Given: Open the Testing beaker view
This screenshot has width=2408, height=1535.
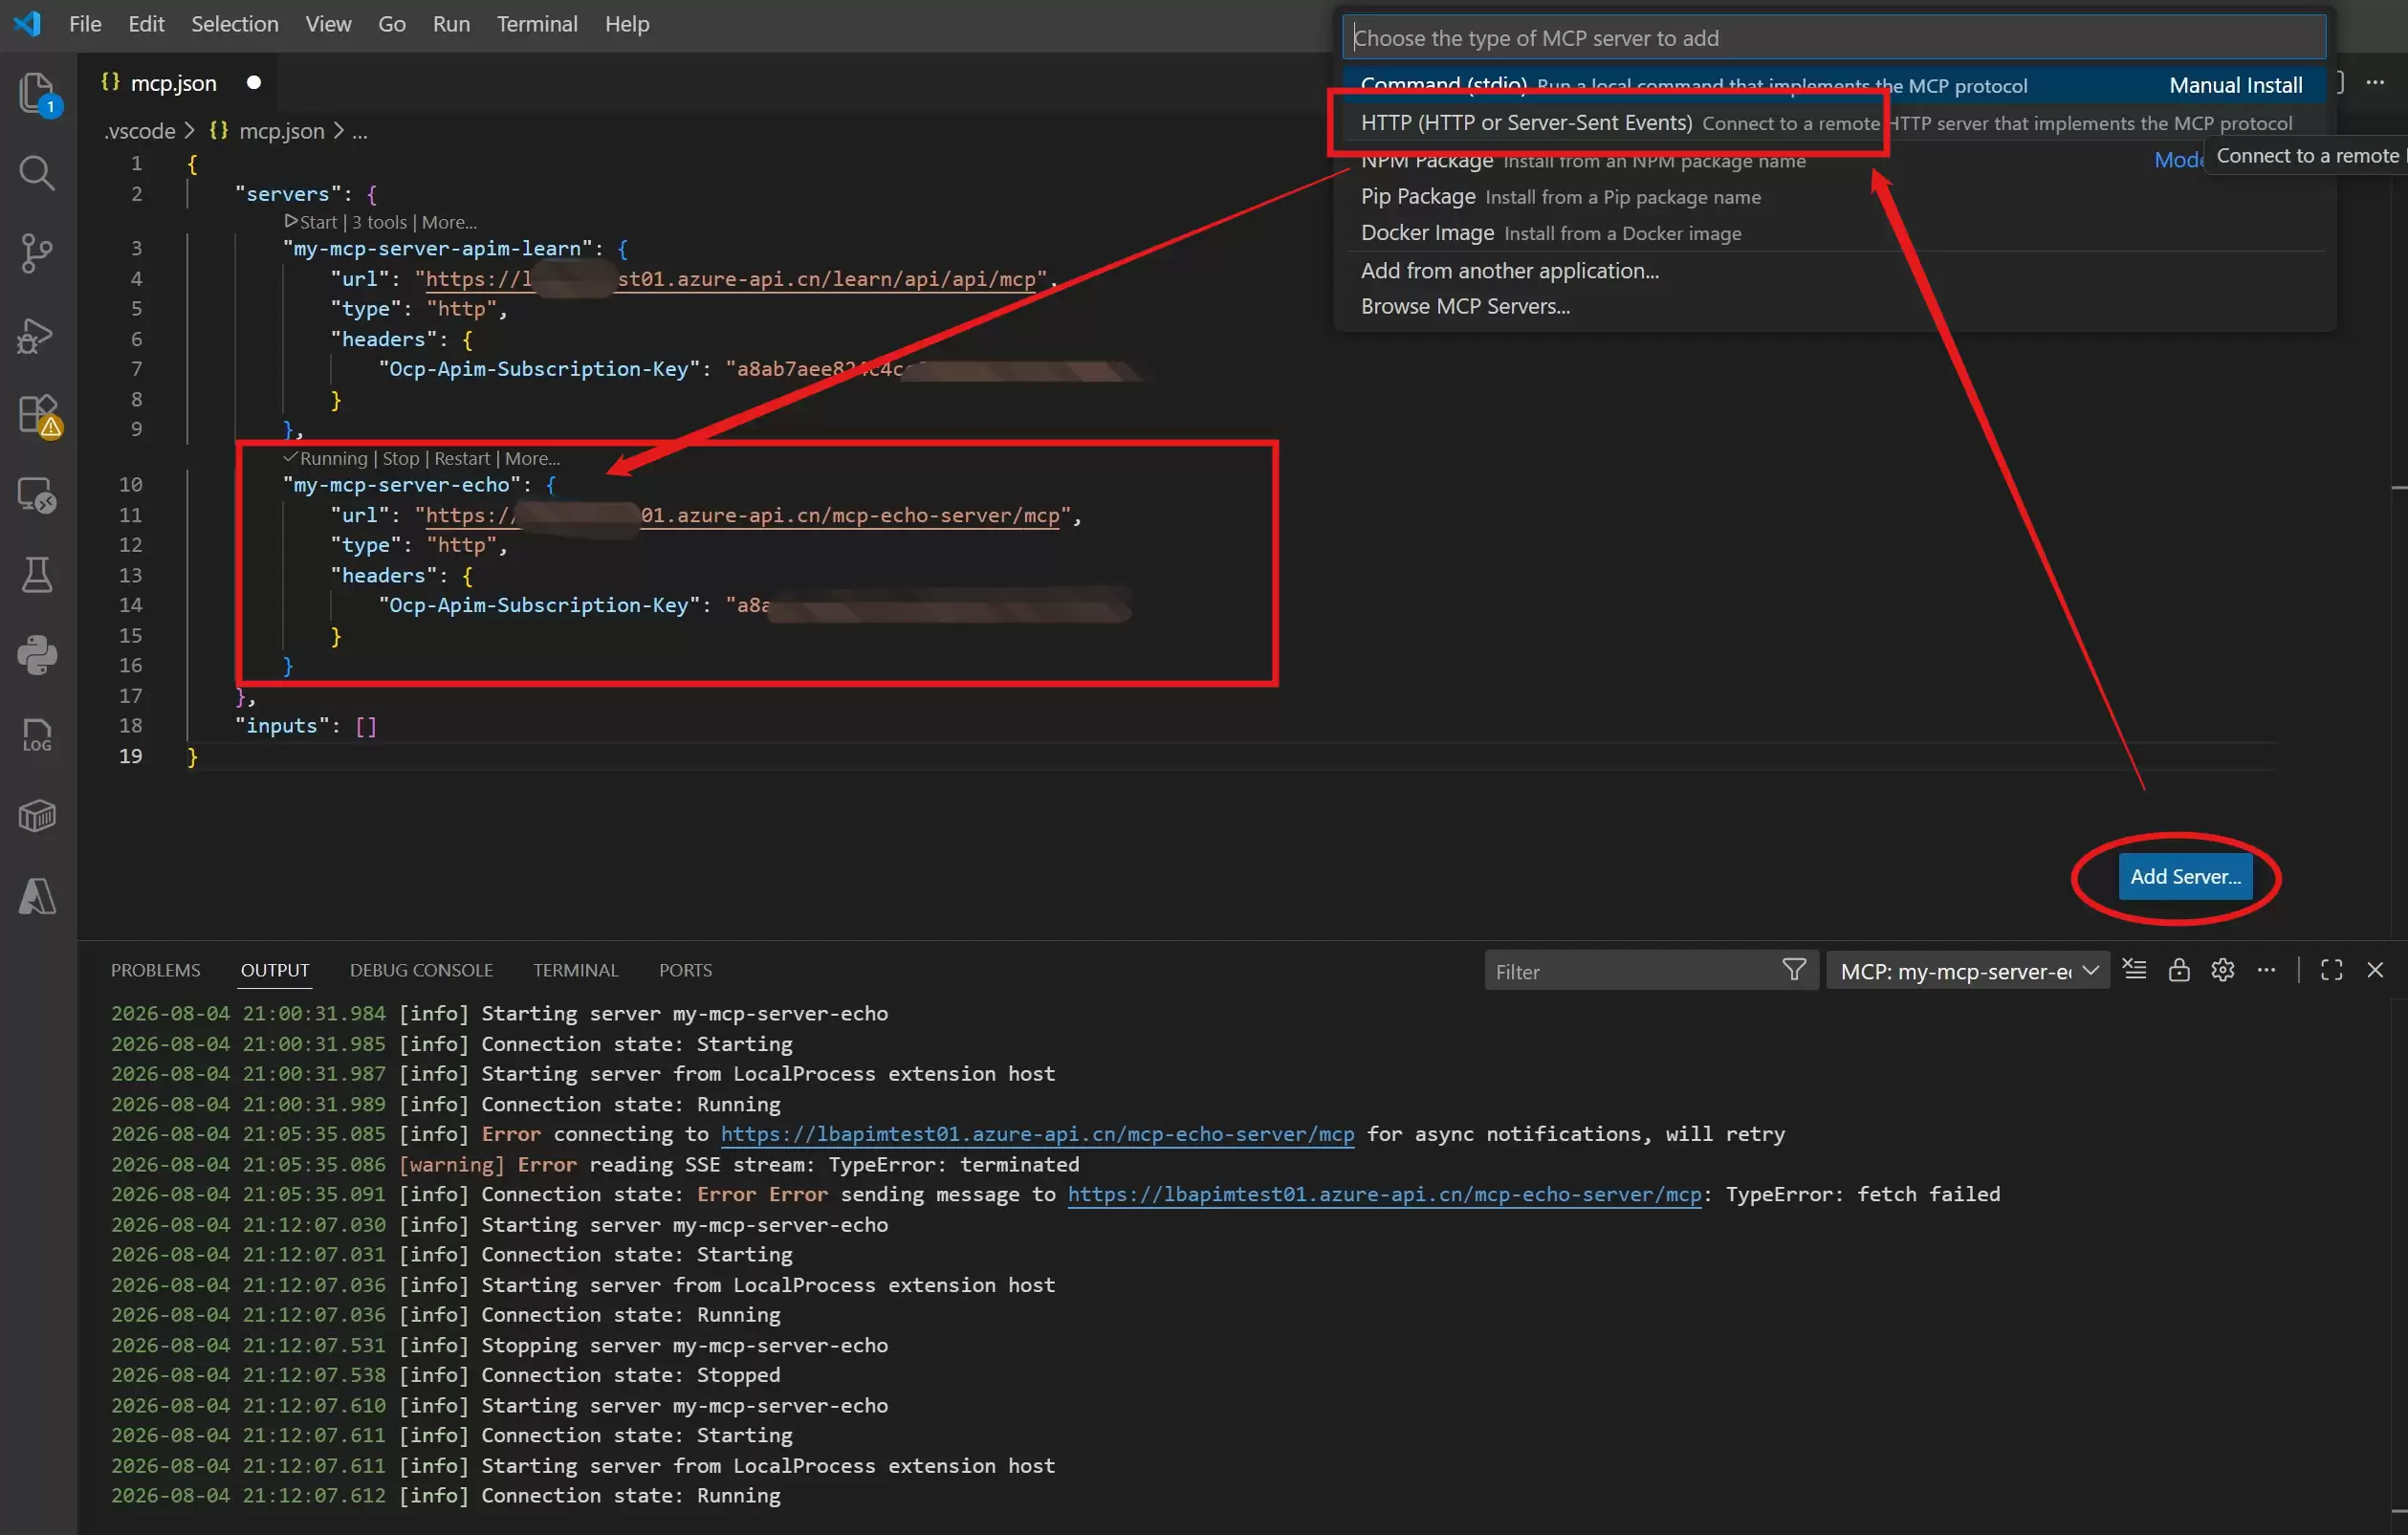Looking at the screenshot, I should tap(37, 575).
